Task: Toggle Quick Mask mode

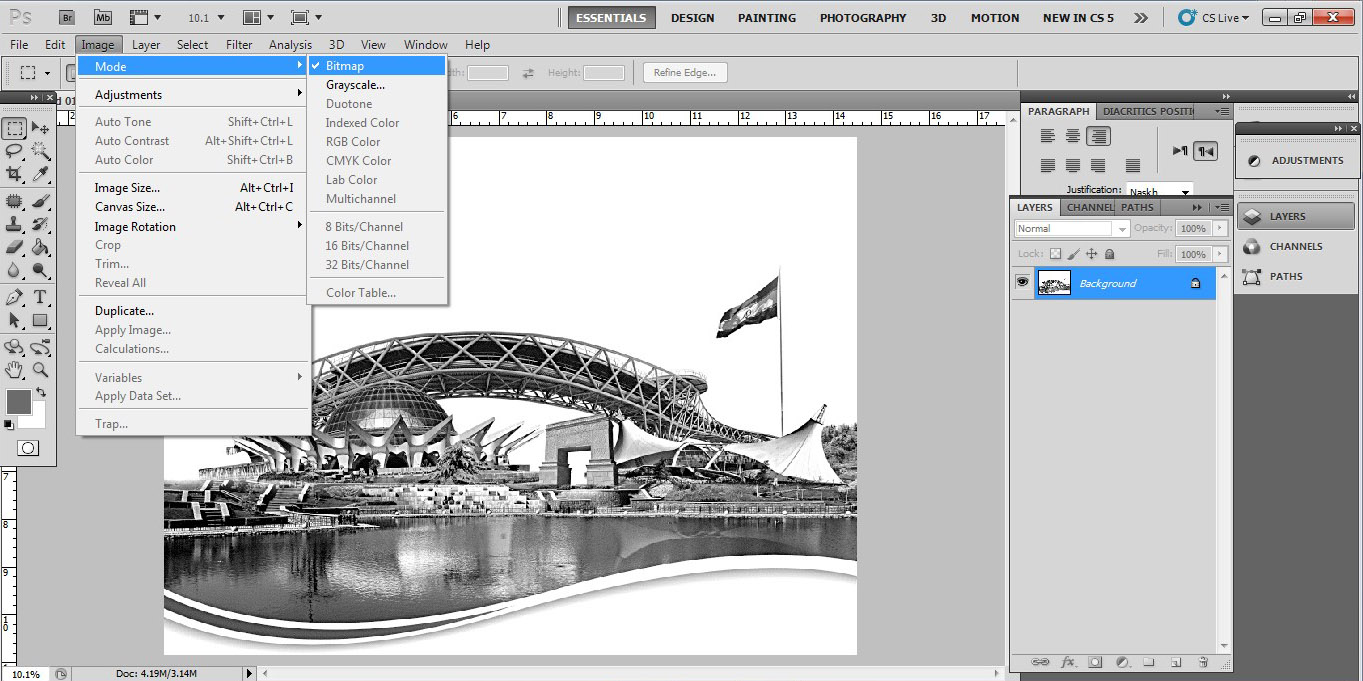Action: pyautogui.click(x=28, y=448)
